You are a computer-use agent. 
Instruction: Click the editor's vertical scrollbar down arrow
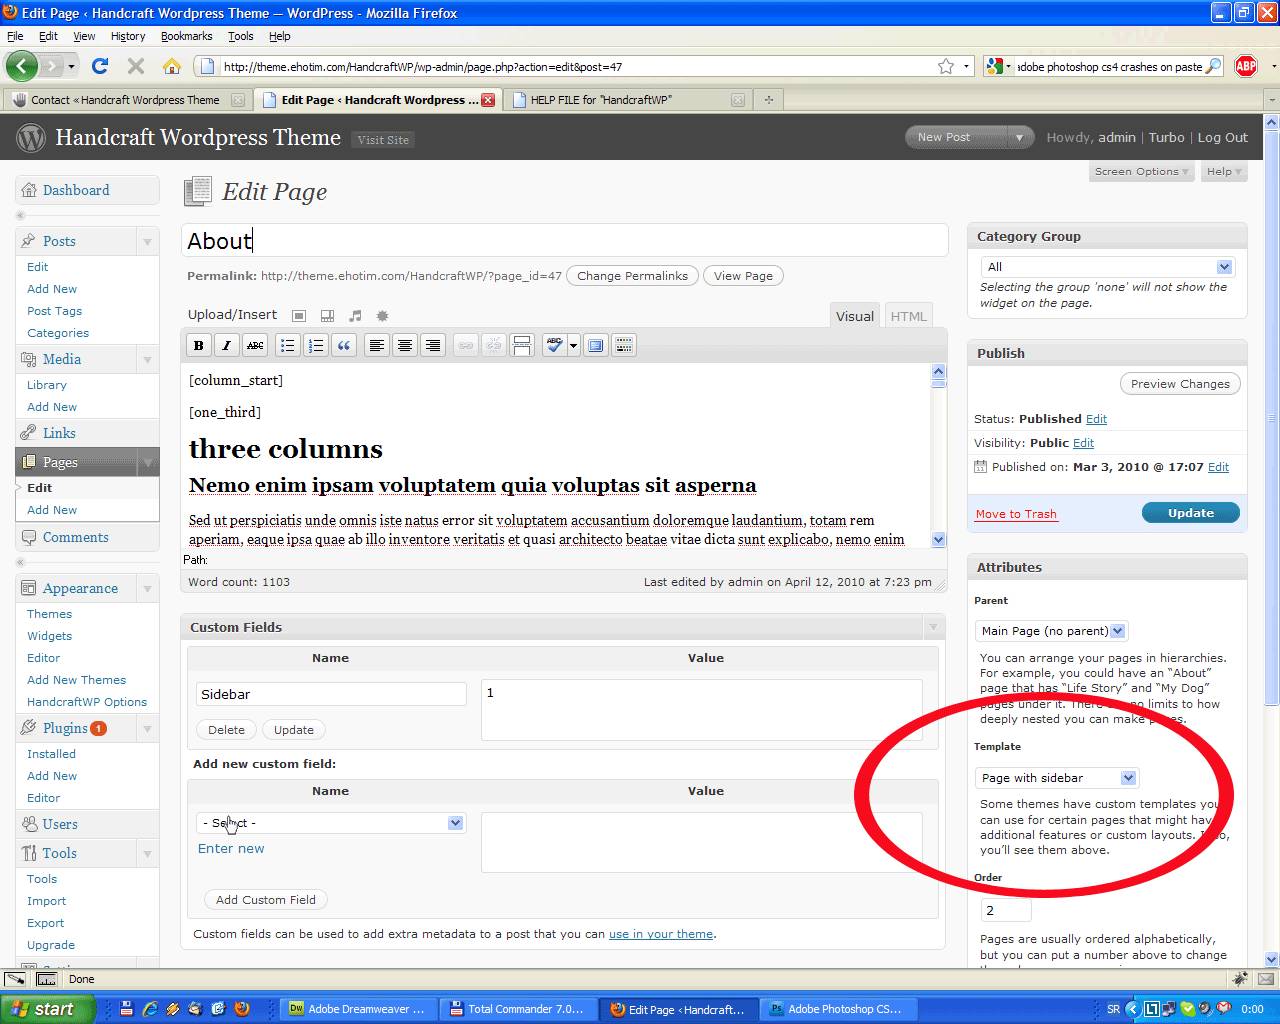click(x=938, y=540)
